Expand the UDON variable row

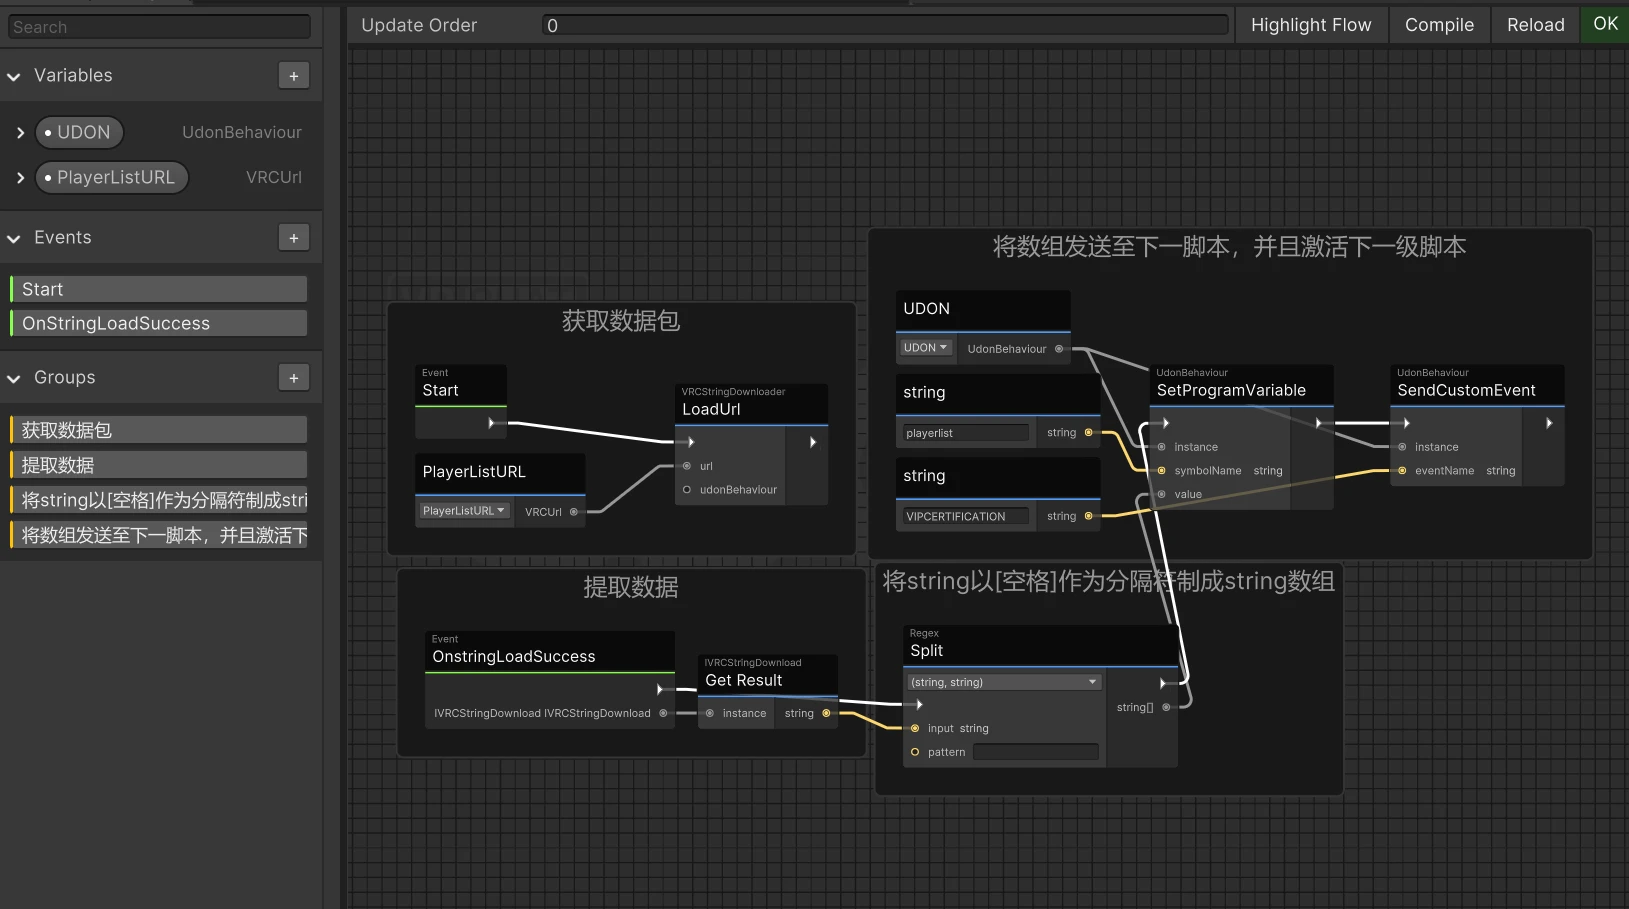pyautogui.click(x=20, y=132)
